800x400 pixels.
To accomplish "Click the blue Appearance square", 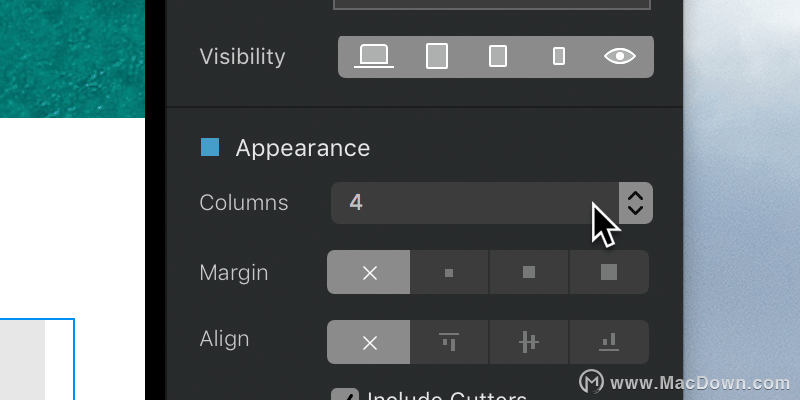I will click(x=210, y=147).
